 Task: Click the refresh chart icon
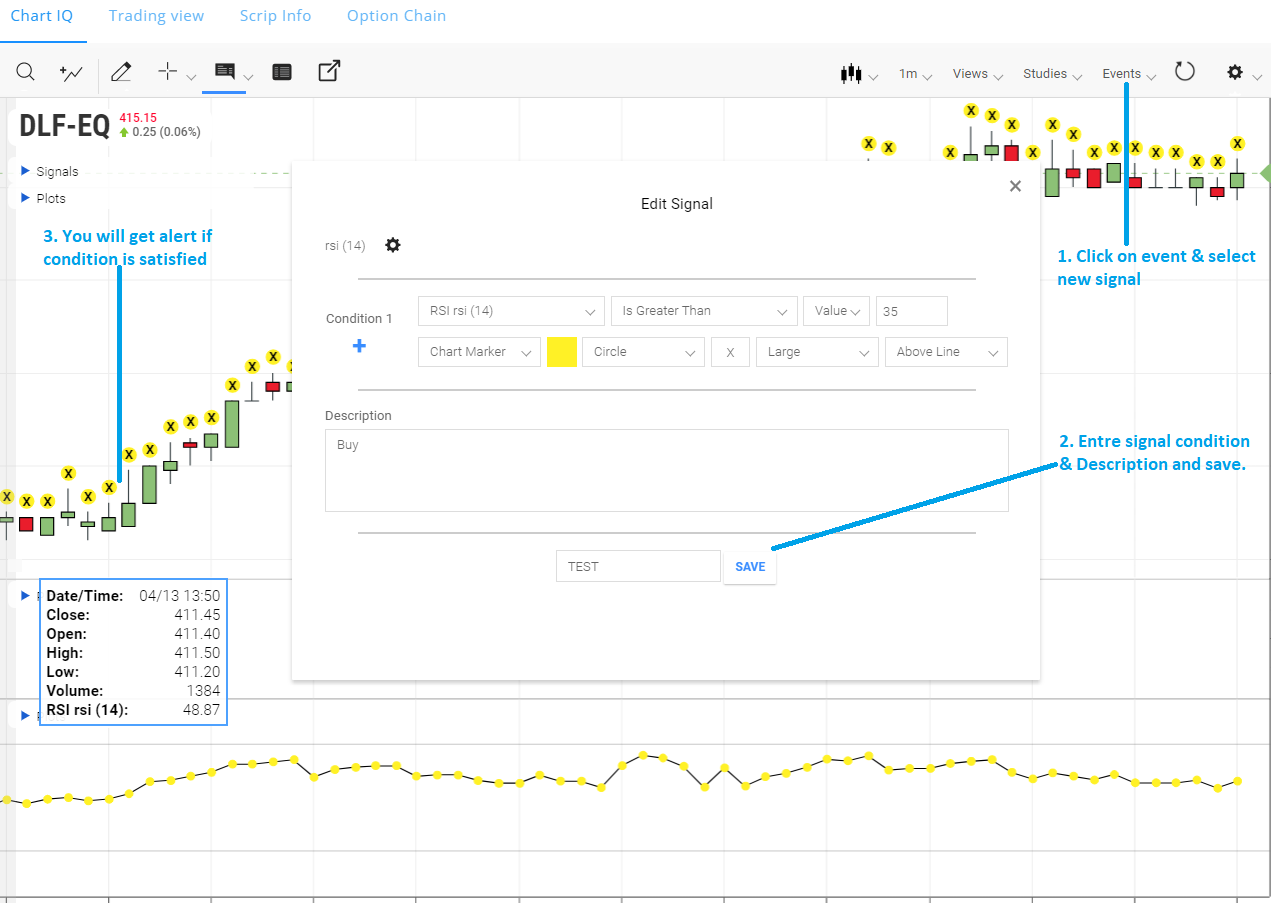pyautogui.click(x=1184, y=72)
